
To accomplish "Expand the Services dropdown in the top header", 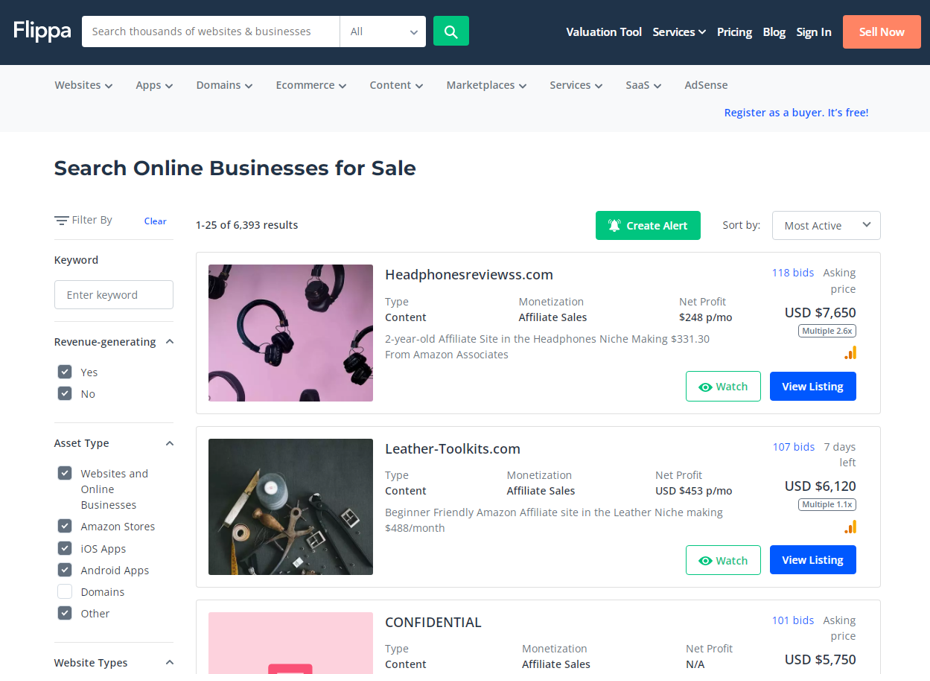I will pyautogui.click(x=679, y=32).
